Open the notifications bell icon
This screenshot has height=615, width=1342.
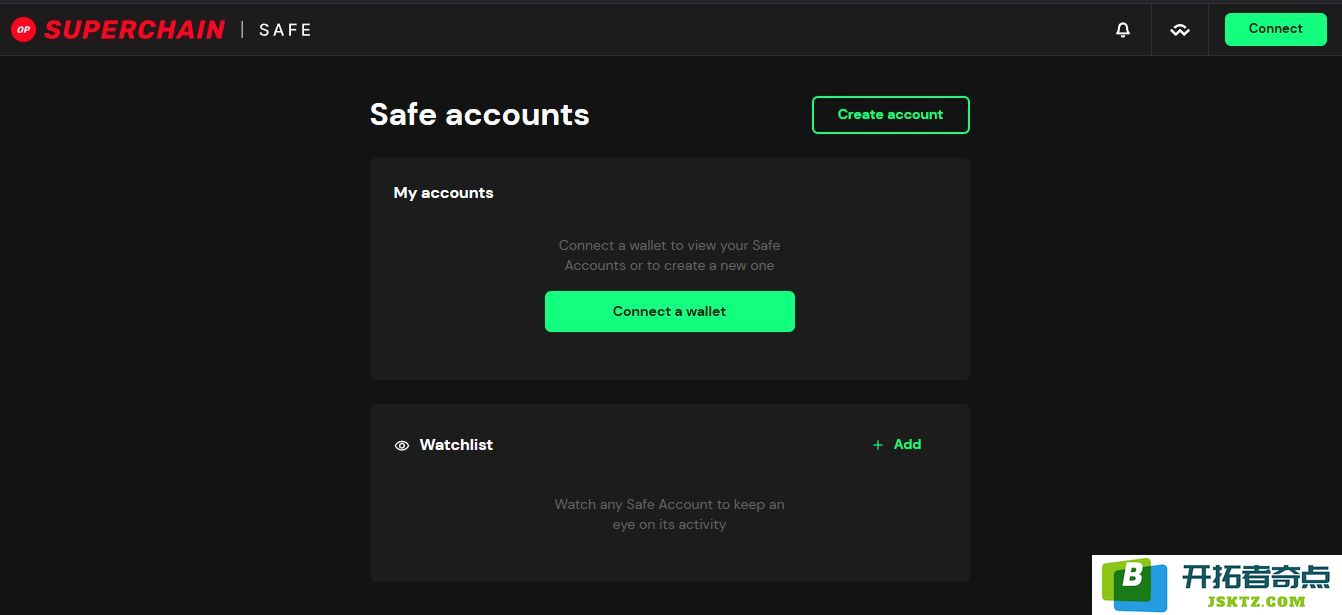coord(1123,30)
